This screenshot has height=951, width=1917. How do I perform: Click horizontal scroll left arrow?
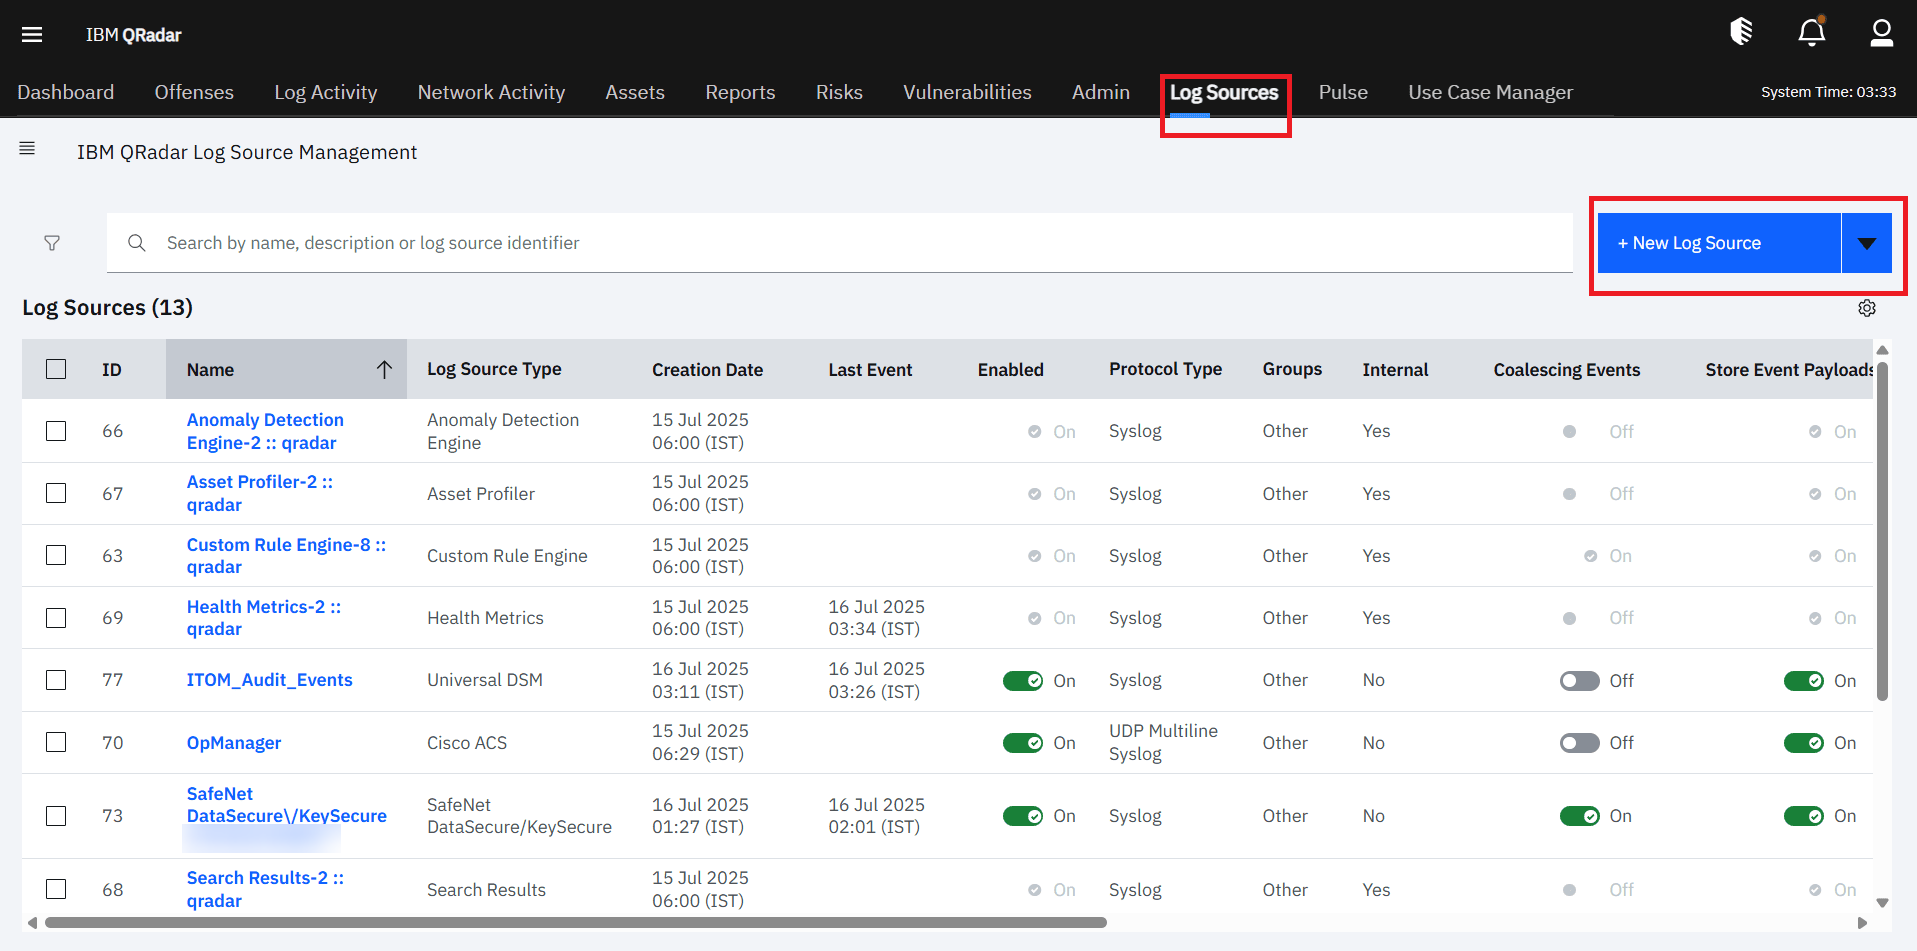click(32, 922)
